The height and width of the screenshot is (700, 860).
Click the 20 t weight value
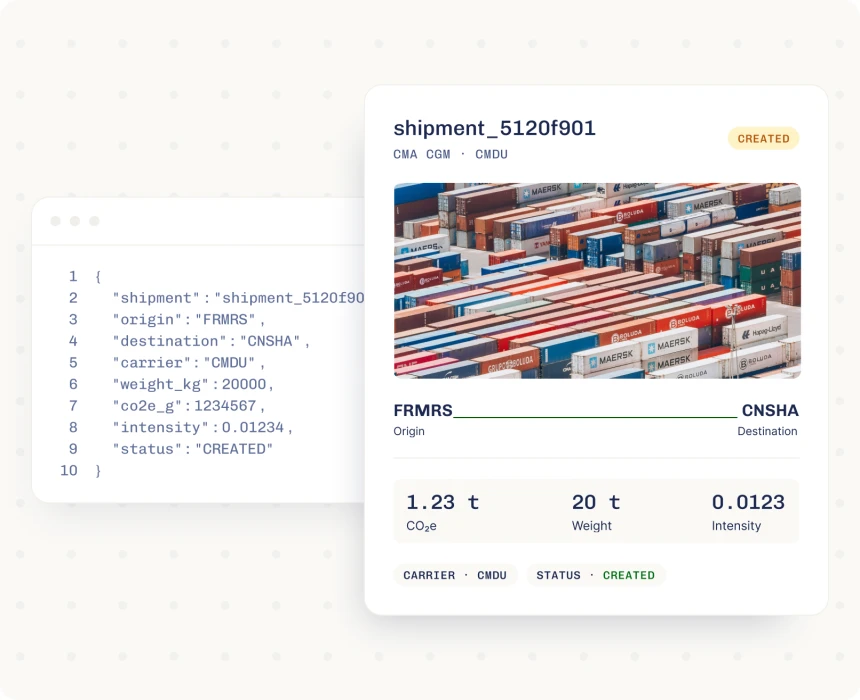coord(596,502)
